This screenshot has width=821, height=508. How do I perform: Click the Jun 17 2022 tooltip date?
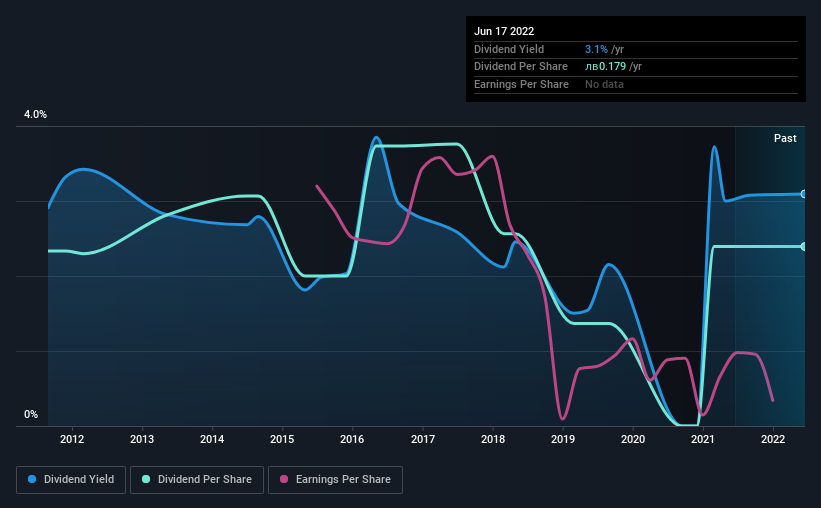click(504, 31)
